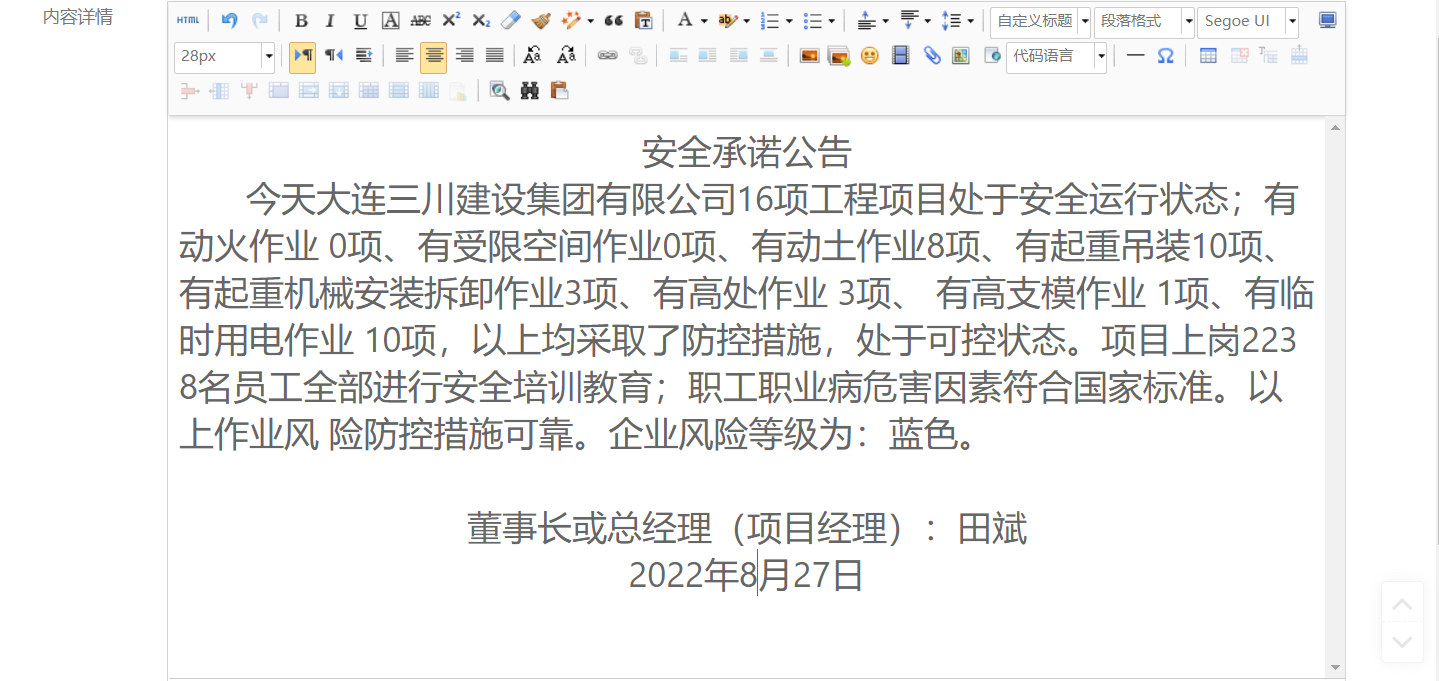Clear formatting with the eraser icon
Screen dimensions: 1439x681
click(511, 21)
